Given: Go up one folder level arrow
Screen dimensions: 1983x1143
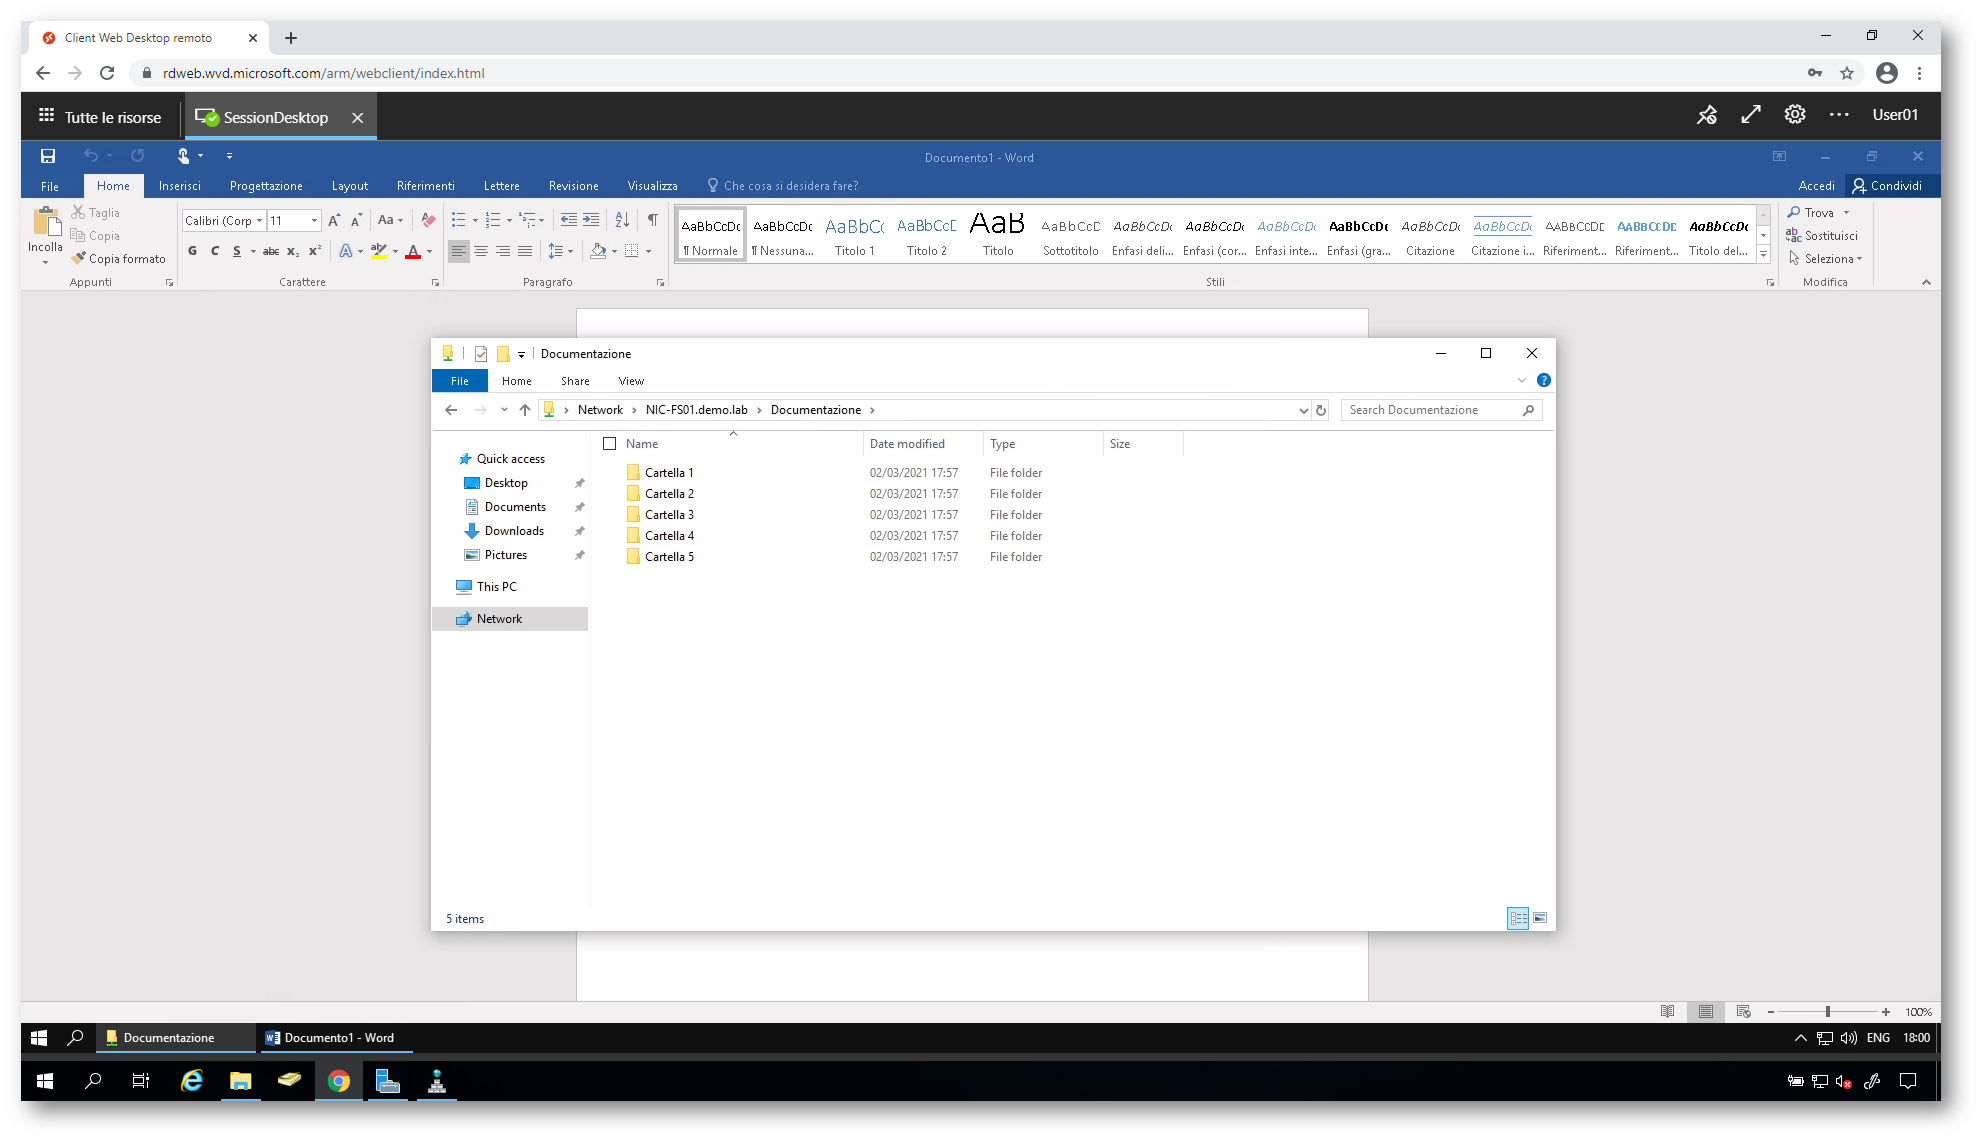Looking at the screenshot, I should (525, 410).
